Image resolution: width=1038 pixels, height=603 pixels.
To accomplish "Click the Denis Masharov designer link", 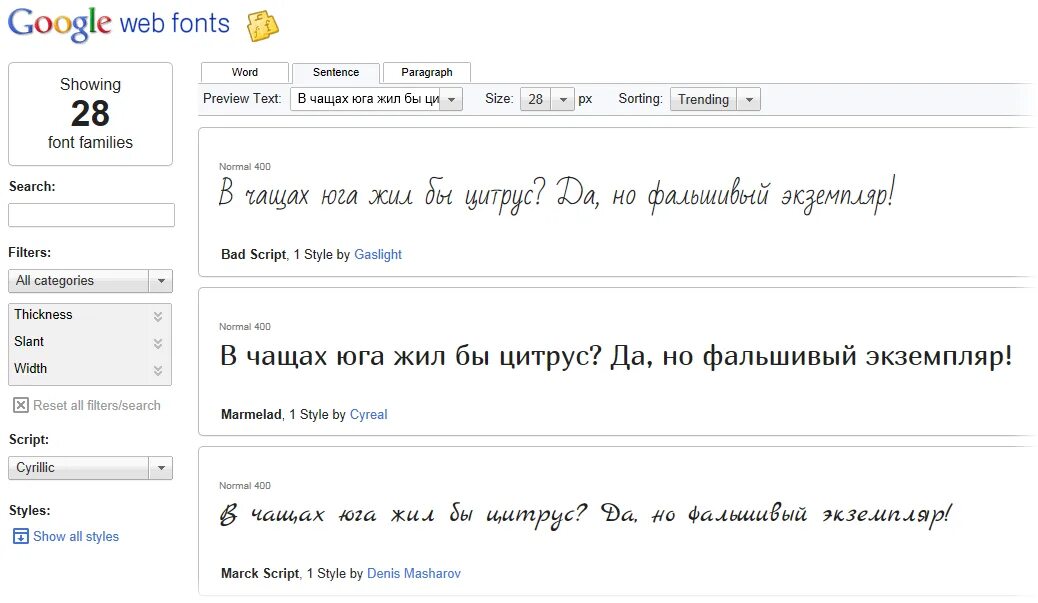I will click(414, 574).
